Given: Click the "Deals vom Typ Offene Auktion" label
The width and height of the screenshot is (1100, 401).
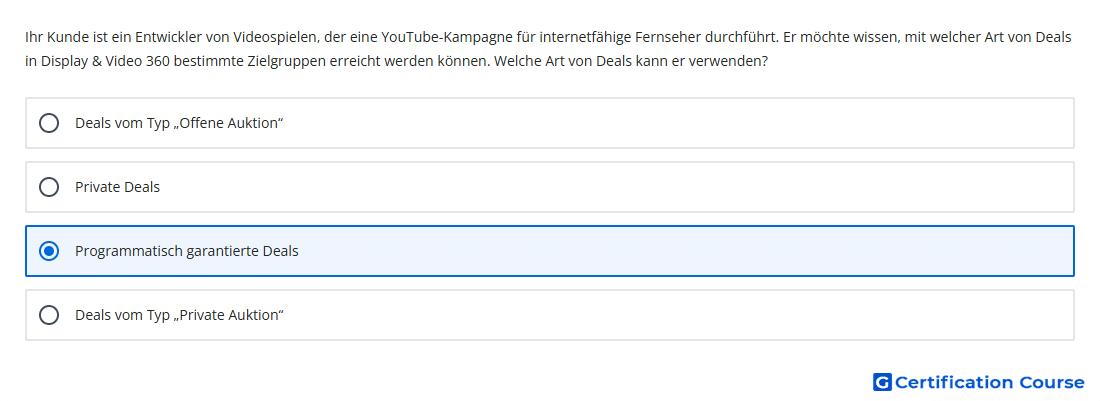Looking at the screenshot, I should (x=179, y=123).
